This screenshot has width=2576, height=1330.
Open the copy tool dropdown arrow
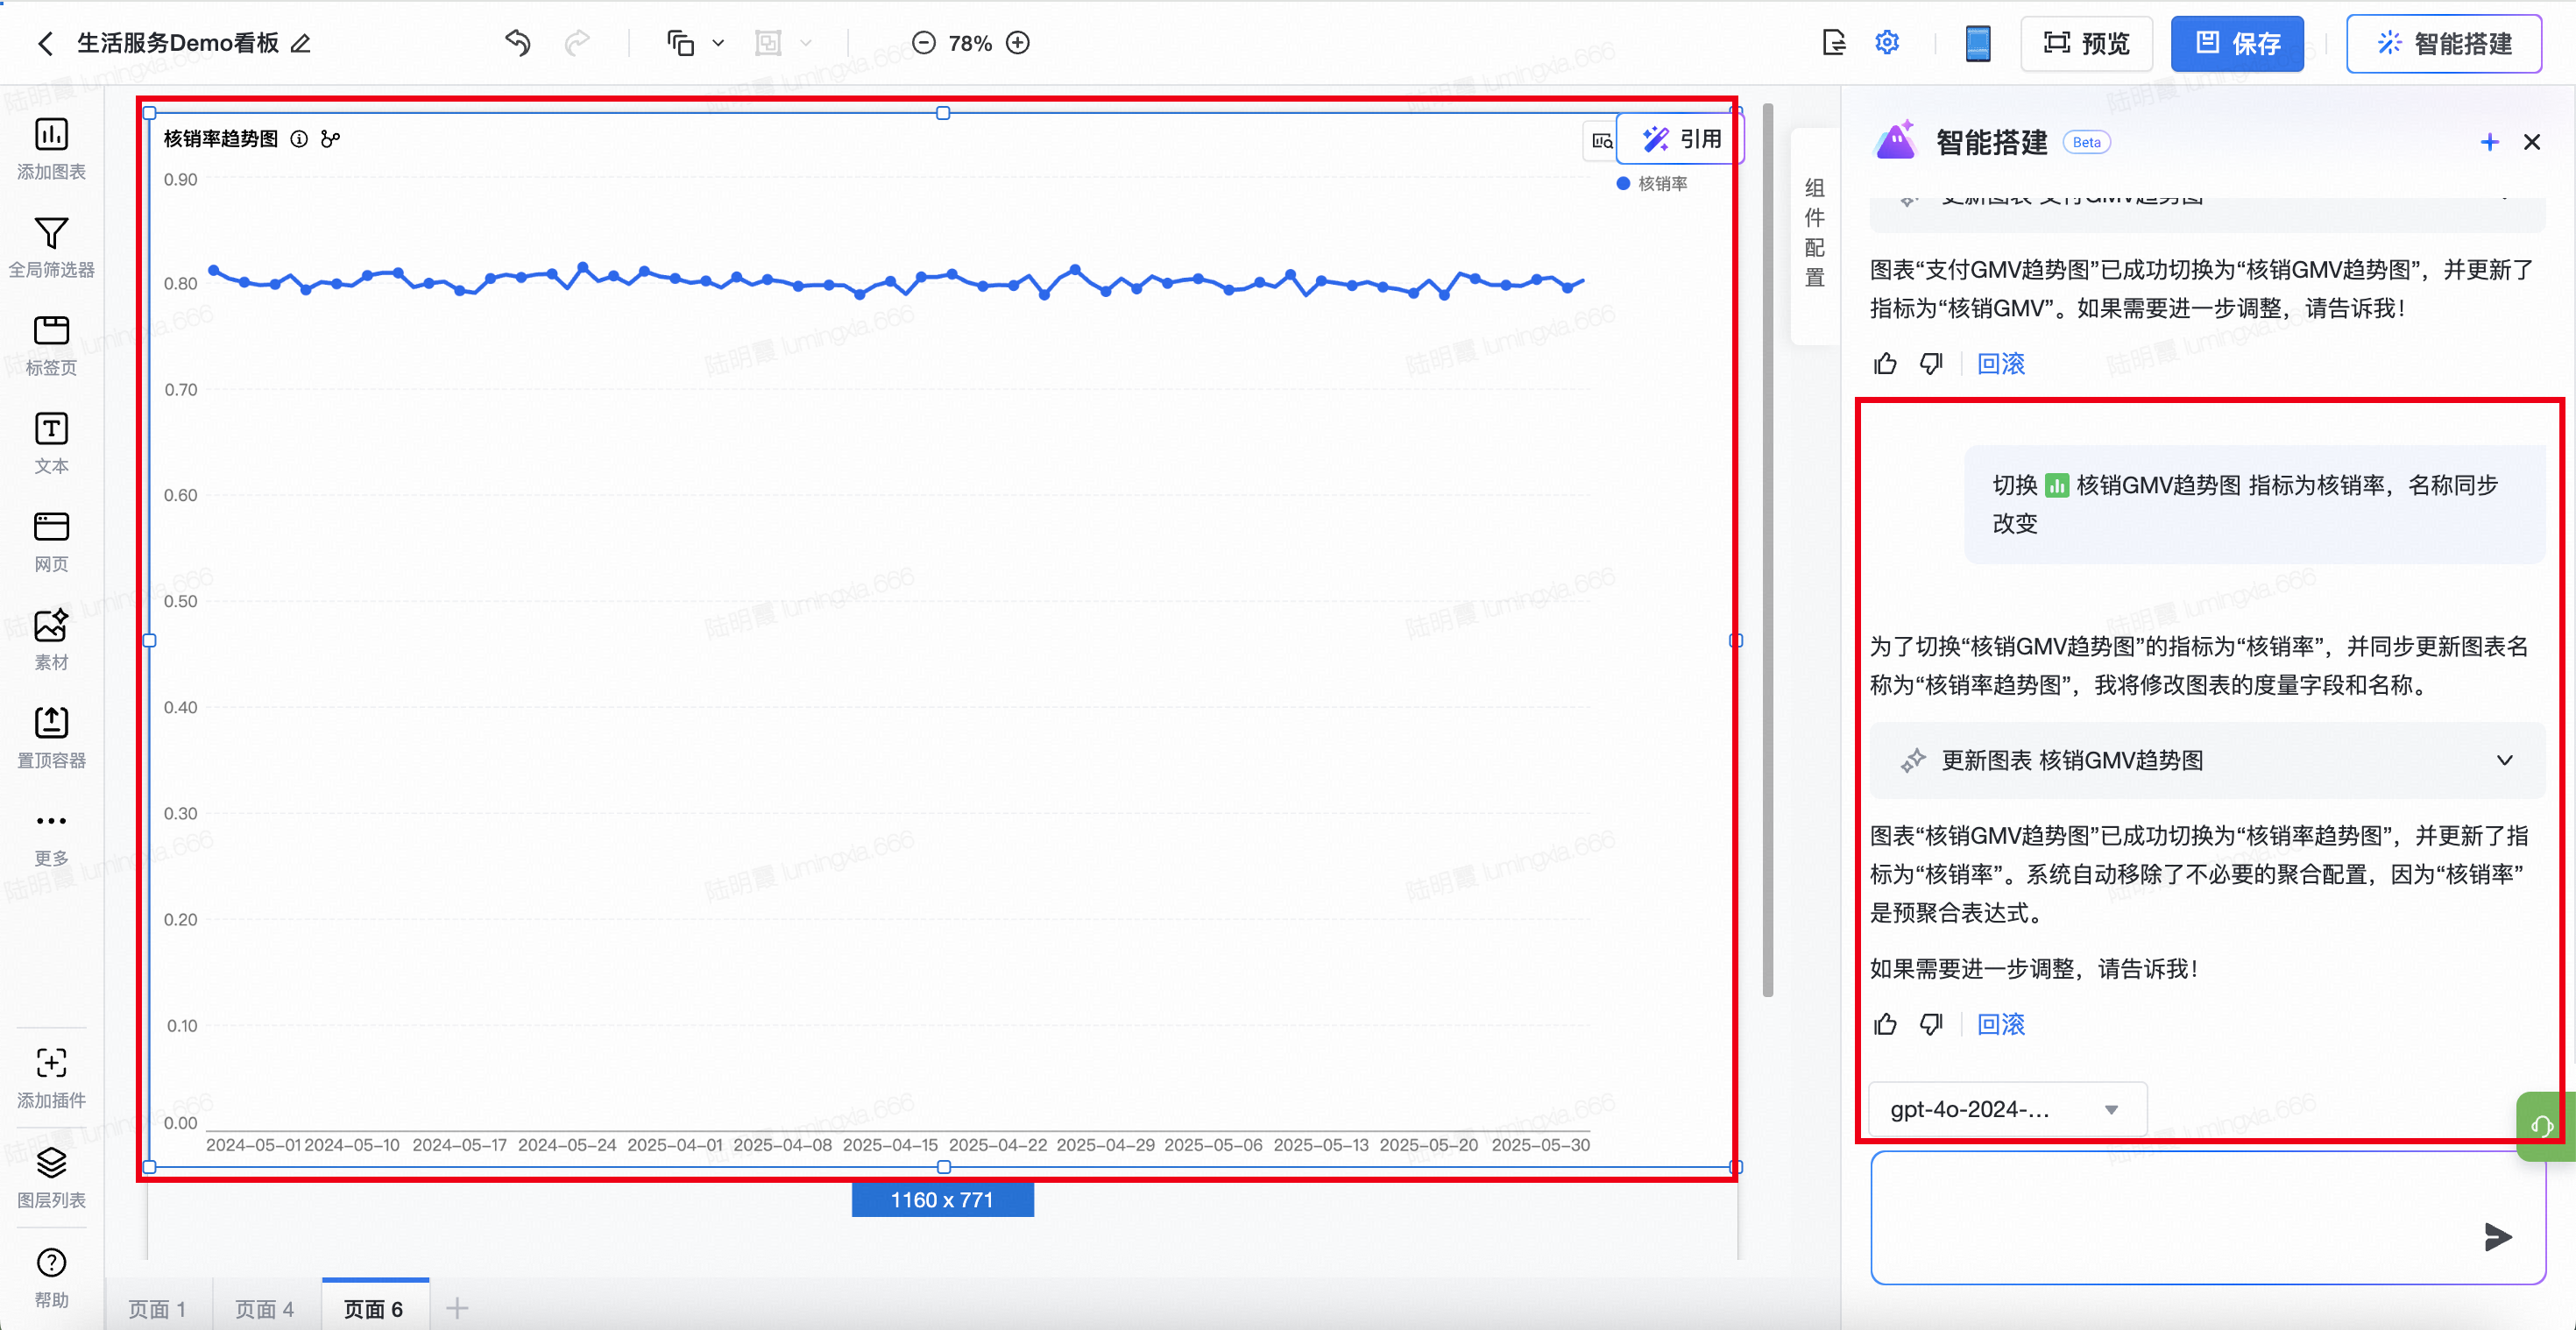[x=718, y=43]
